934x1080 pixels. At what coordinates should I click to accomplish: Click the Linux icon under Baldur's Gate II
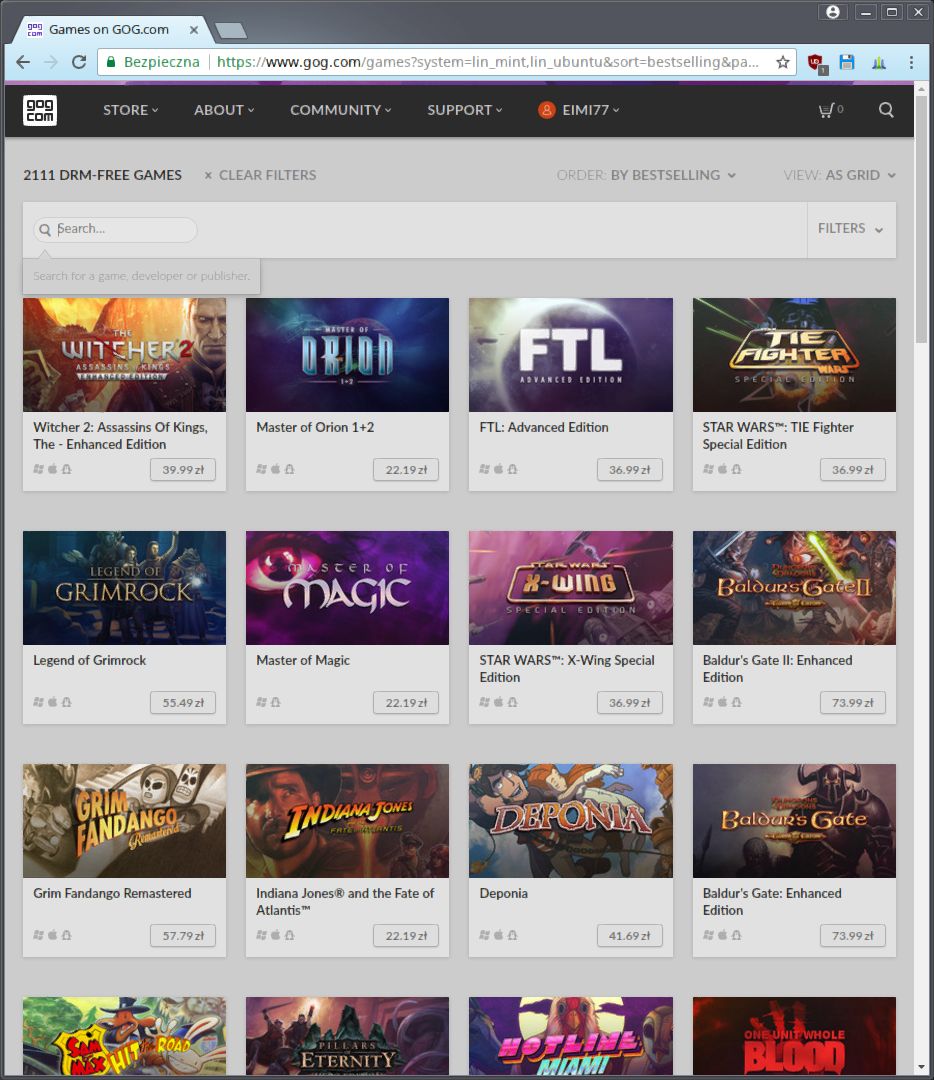736,702
